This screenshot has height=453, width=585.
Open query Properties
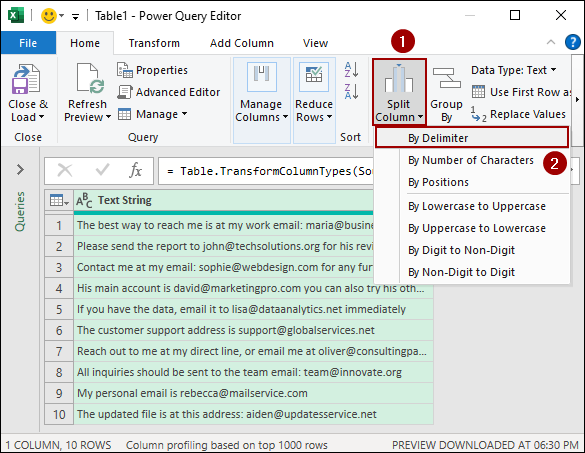click(x=152, y=70)
